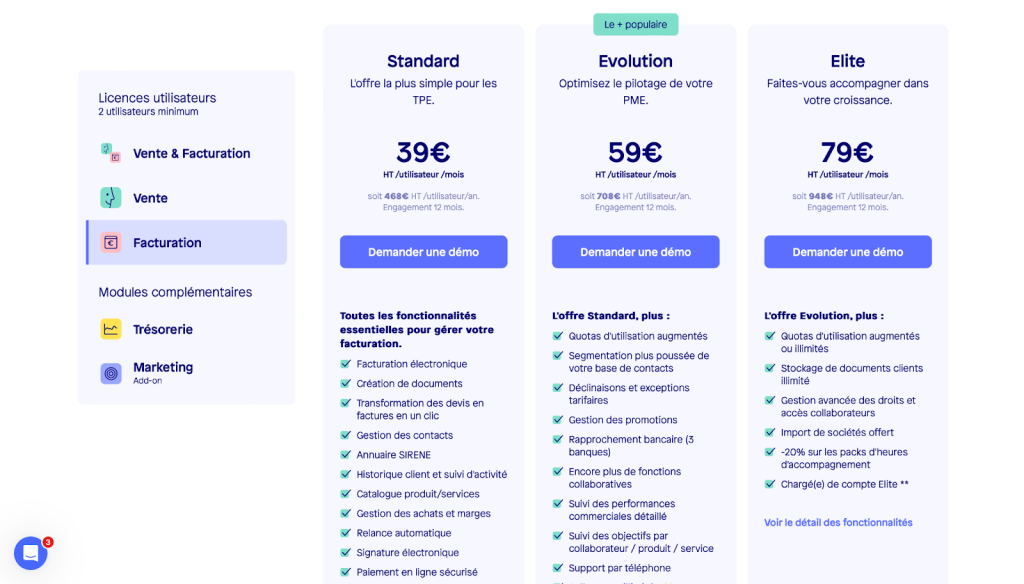This screenshot has width=1024, height=584.
Task: Click the 59€ Evolution price
Action: point(635,152)
